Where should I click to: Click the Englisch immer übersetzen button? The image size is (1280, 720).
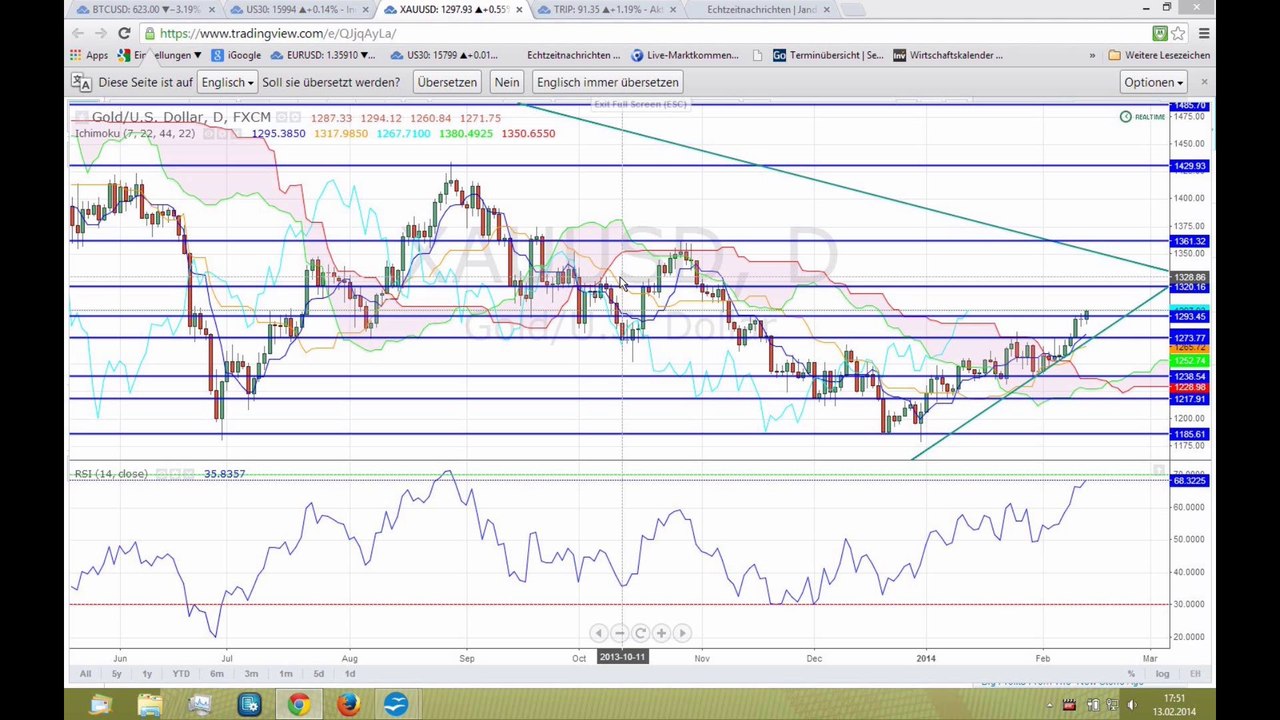point(607,82)
